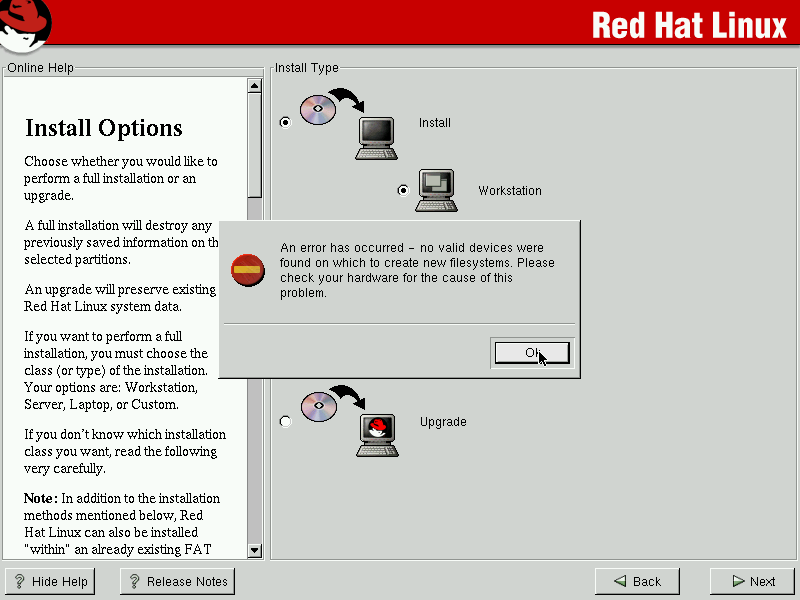Click the Workstation computer icon

tap(436, 190)
